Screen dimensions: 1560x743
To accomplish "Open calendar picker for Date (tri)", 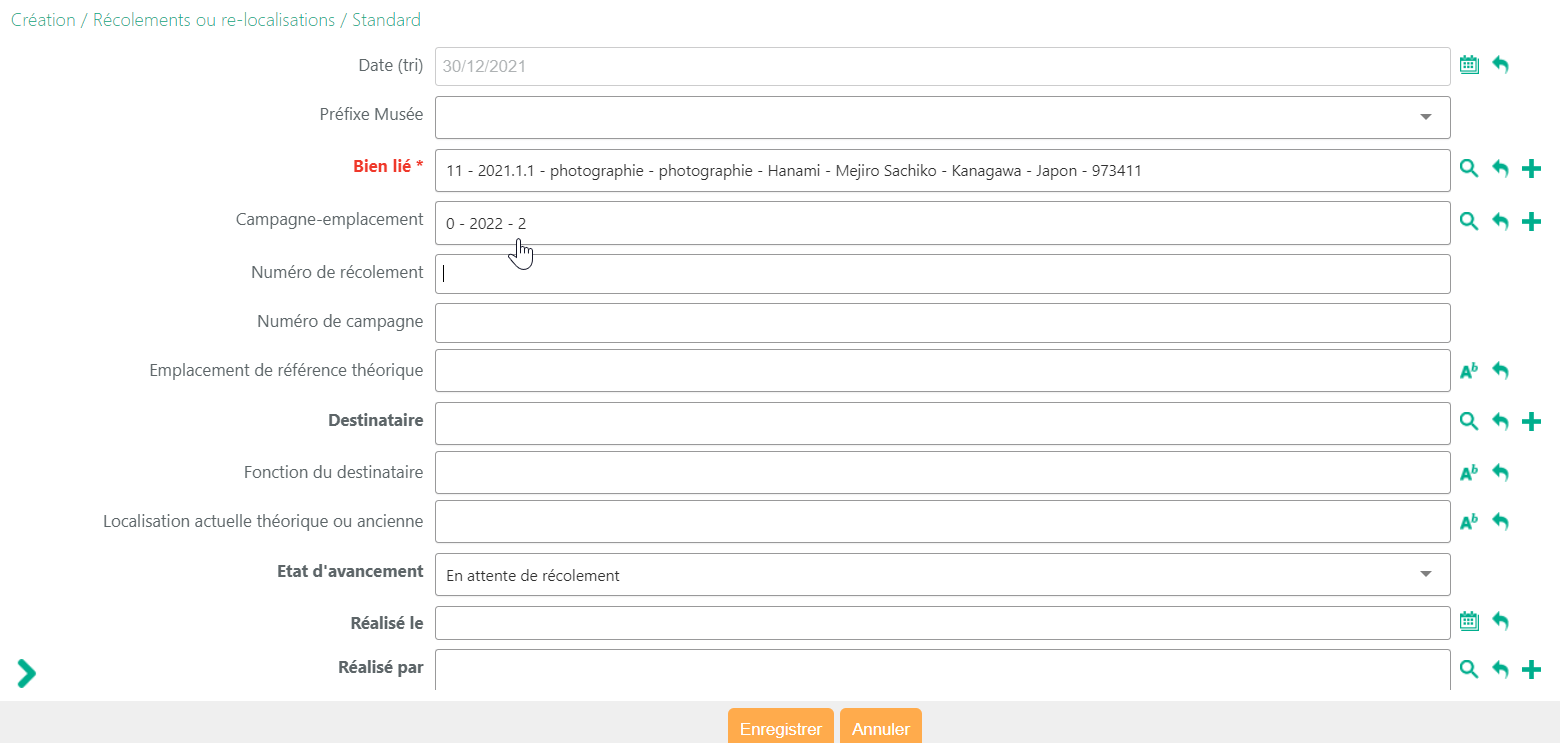I will pos(1468,65).
